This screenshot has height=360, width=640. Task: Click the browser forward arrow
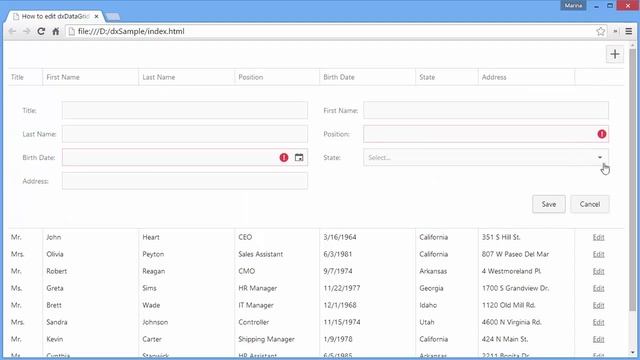pyautogui.click(x=27, y=31)
